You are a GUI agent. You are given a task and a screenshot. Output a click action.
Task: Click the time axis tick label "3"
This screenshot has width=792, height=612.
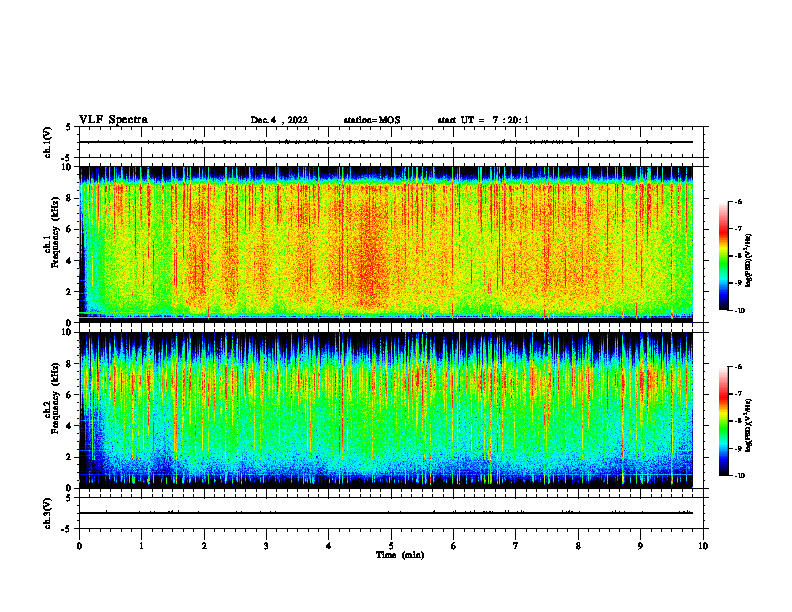266,546
